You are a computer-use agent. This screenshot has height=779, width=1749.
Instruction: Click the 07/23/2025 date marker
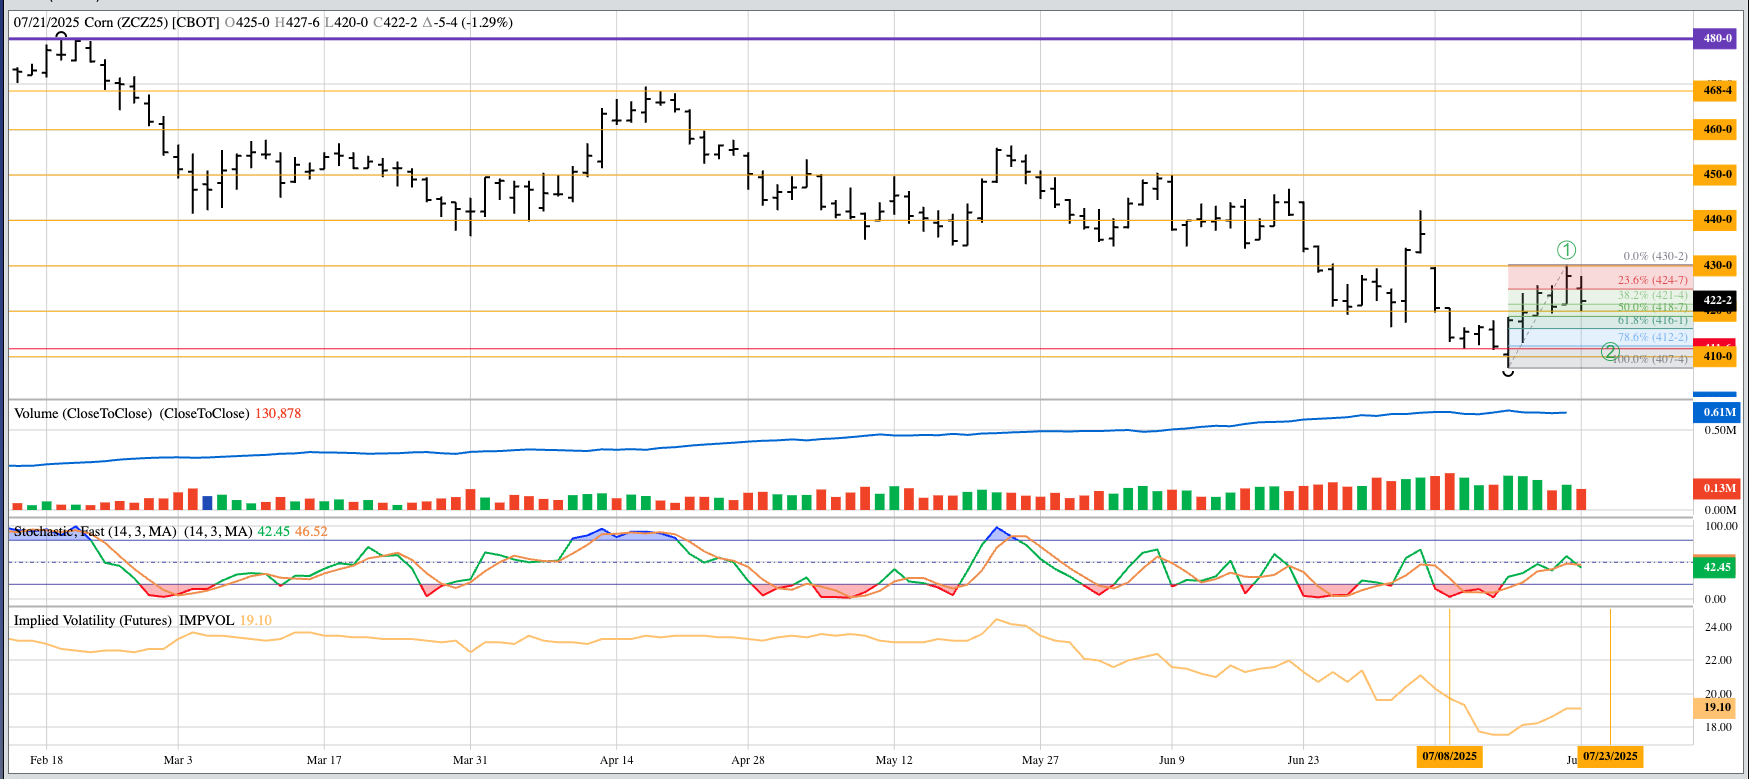(1610, 756)
